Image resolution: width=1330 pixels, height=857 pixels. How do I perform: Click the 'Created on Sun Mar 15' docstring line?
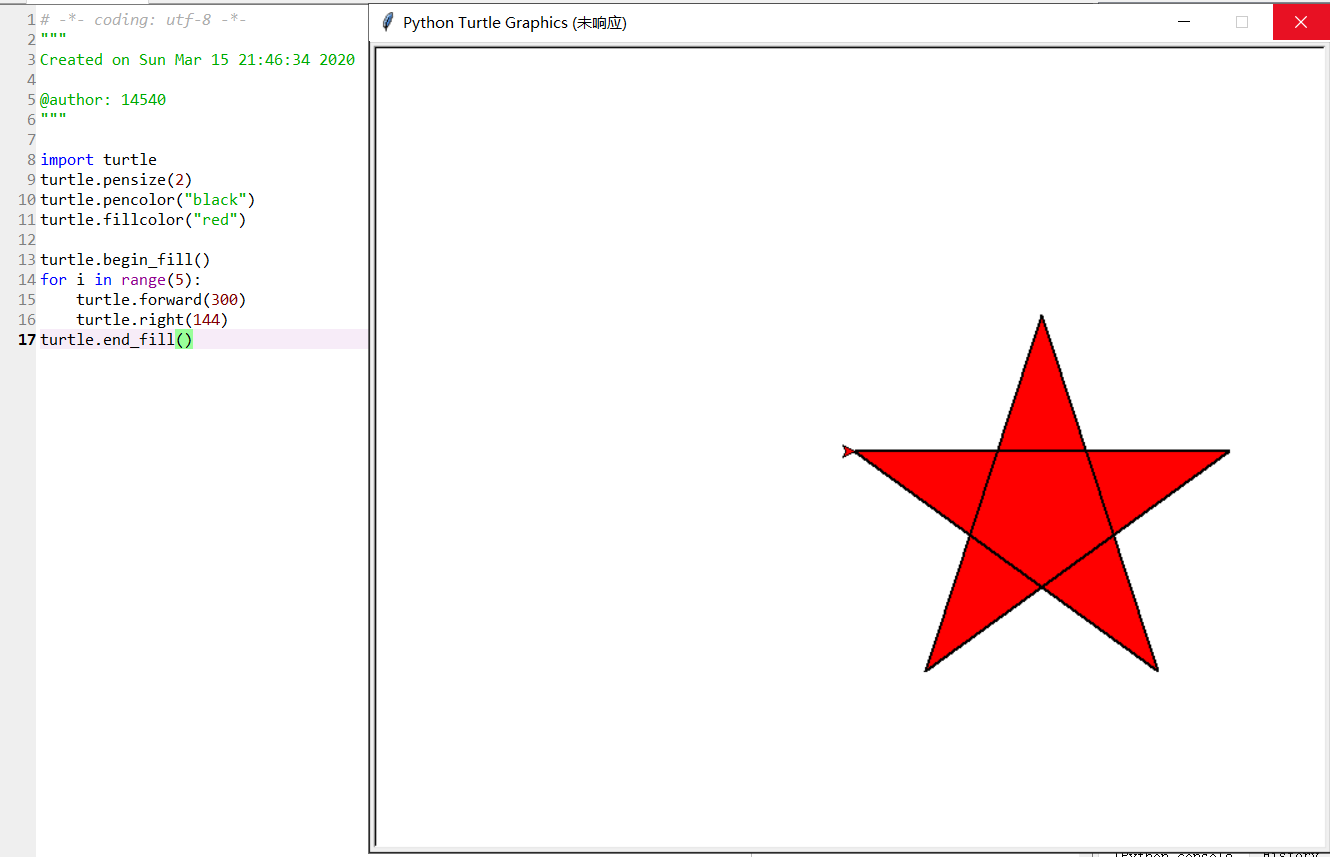point(197,59)
